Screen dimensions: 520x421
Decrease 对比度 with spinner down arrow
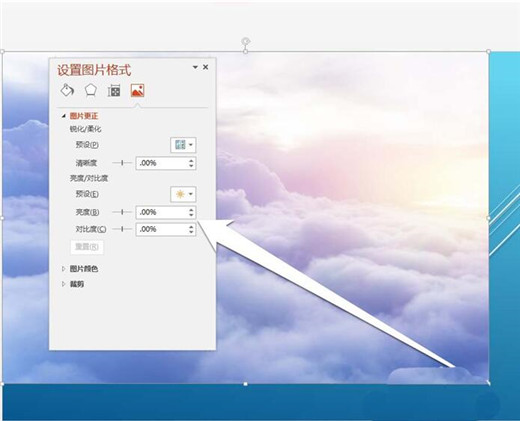[191, 232]
